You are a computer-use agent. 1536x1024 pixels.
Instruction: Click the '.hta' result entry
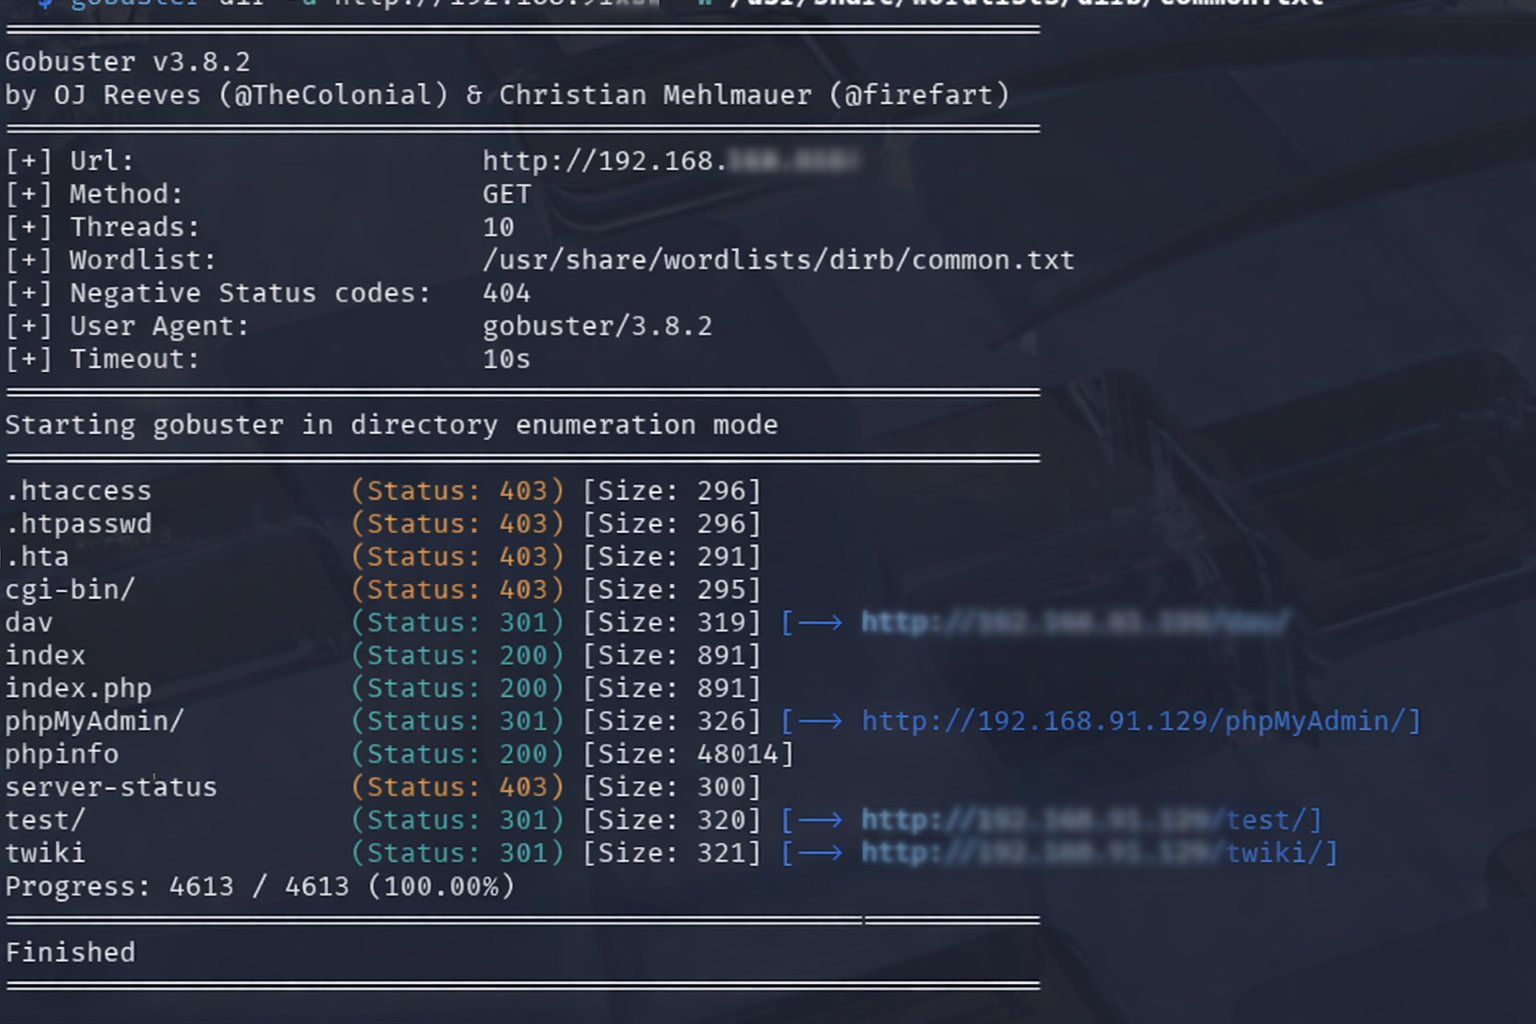[38, 557]
